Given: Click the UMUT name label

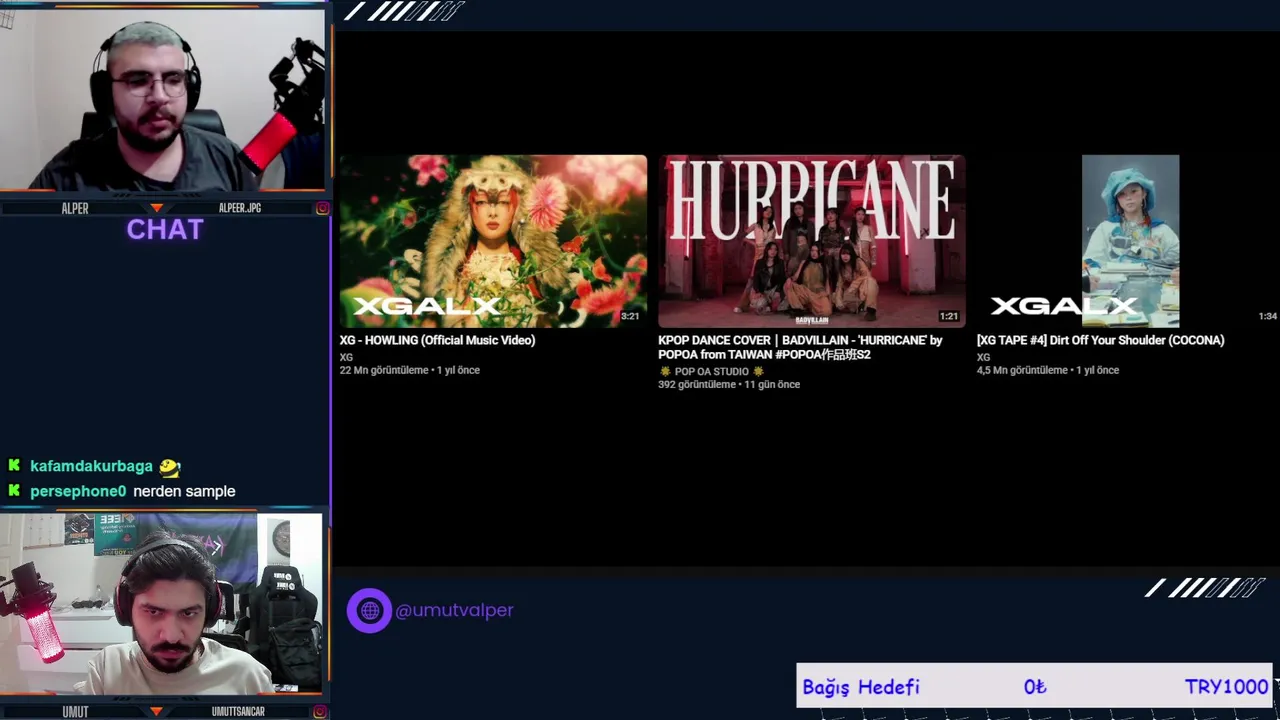Looking at the screenshot, I should coord(75,711).
